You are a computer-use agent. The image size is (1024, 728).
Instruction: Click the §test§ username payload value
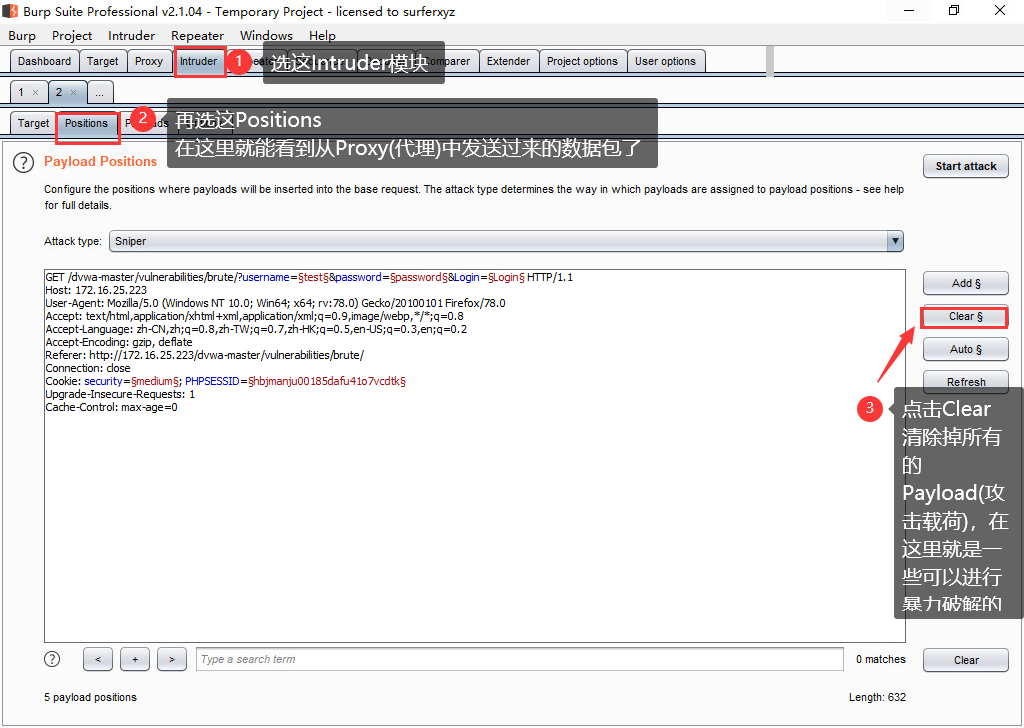pos(313,277)
